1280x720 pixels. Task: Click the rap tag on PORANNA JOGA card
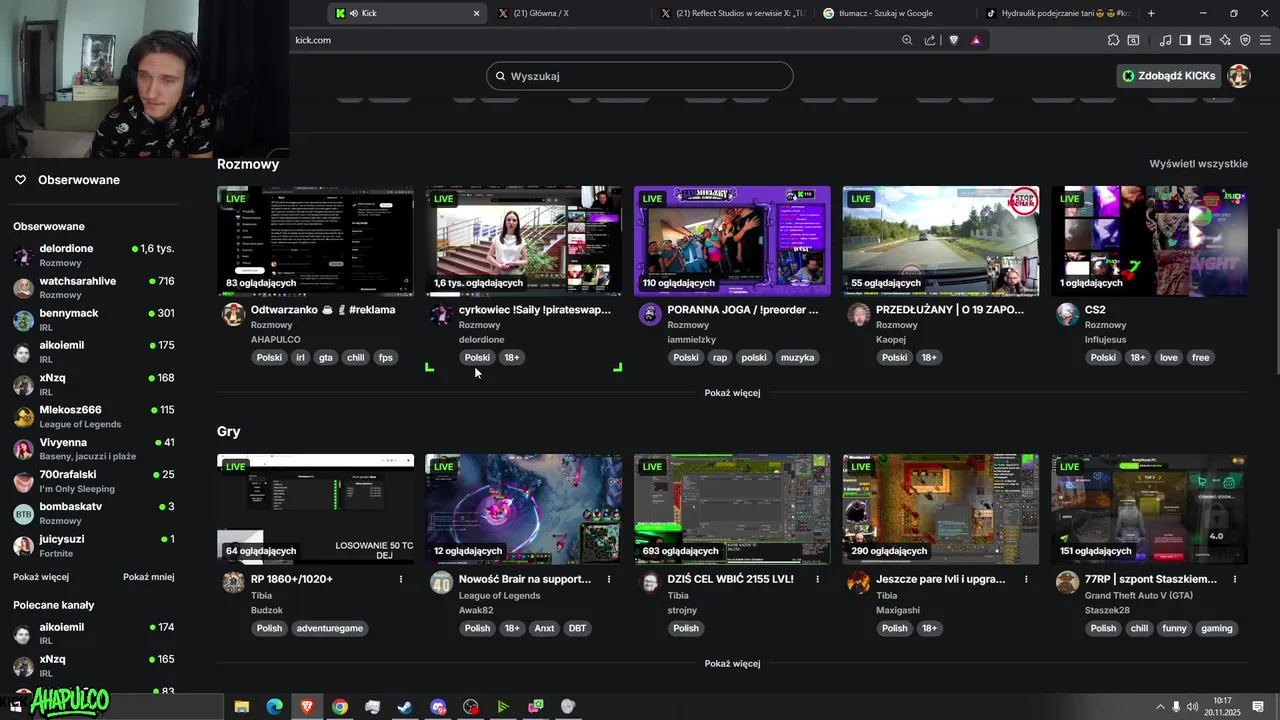click(720, 357)
